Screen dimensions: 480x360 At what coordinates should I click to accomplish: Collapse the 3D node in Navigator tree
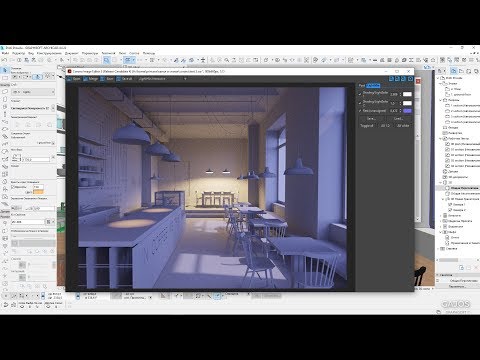tap(441, 182)
